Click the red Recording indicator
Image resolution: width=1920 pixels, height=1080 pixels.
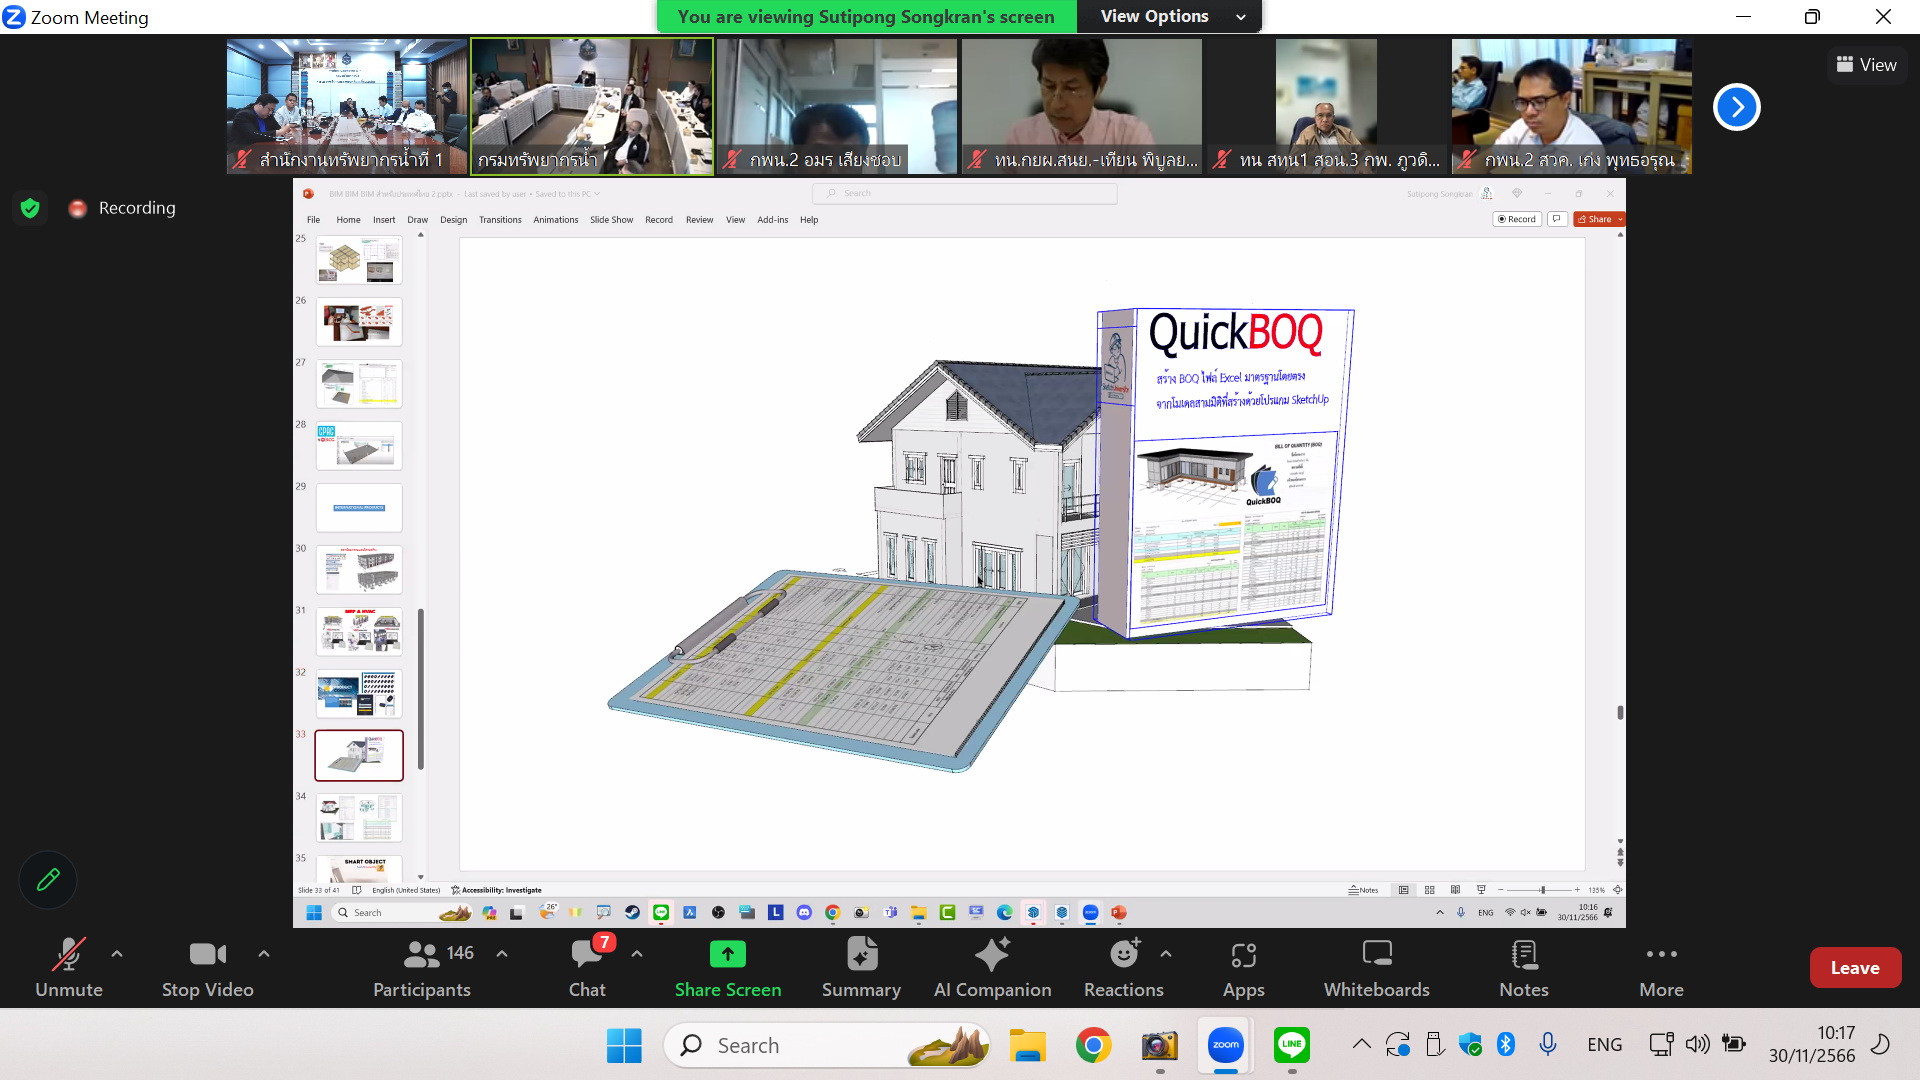point(122,208)
